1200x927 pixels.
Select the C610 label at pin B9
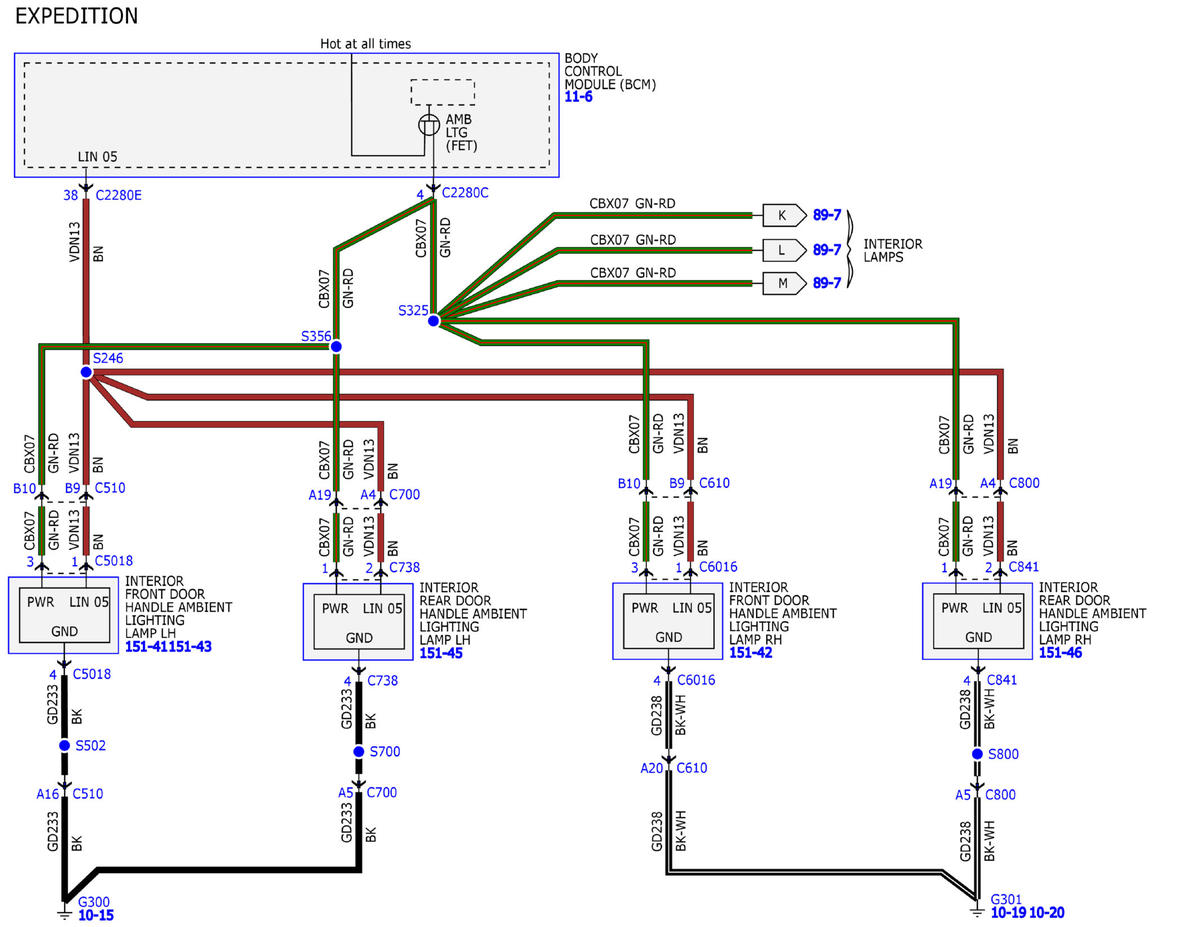tap(714, 483)
